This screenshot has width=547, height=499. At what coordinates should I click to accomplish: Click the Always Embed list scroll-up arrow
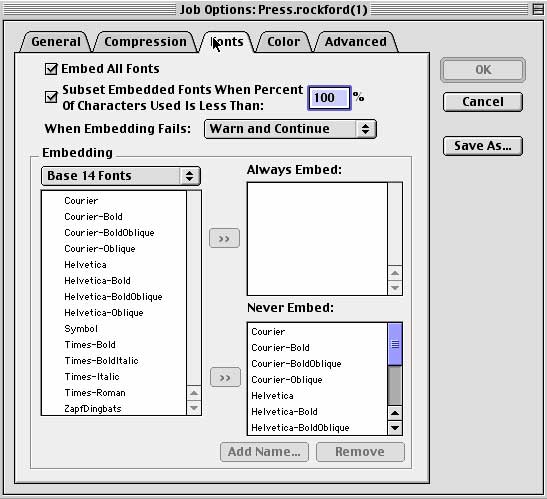point(395,273)
